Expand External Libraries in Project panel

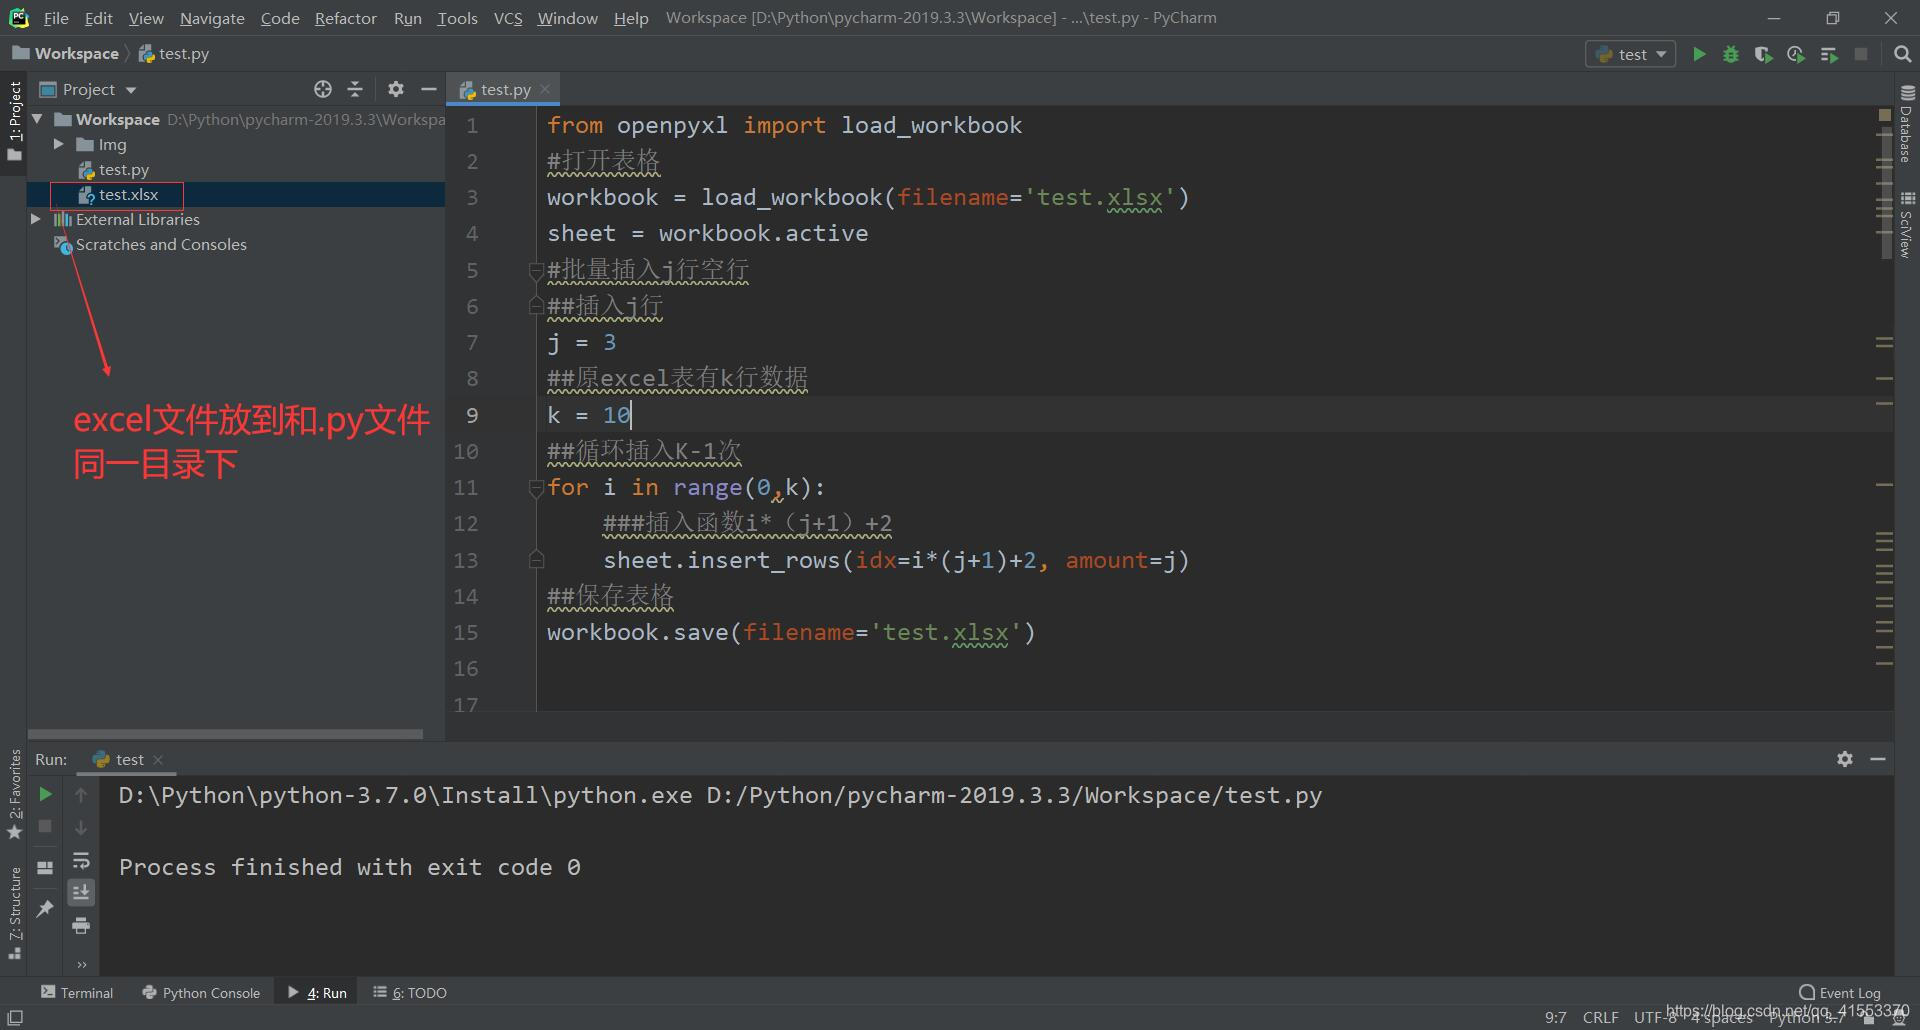[36, 219]
